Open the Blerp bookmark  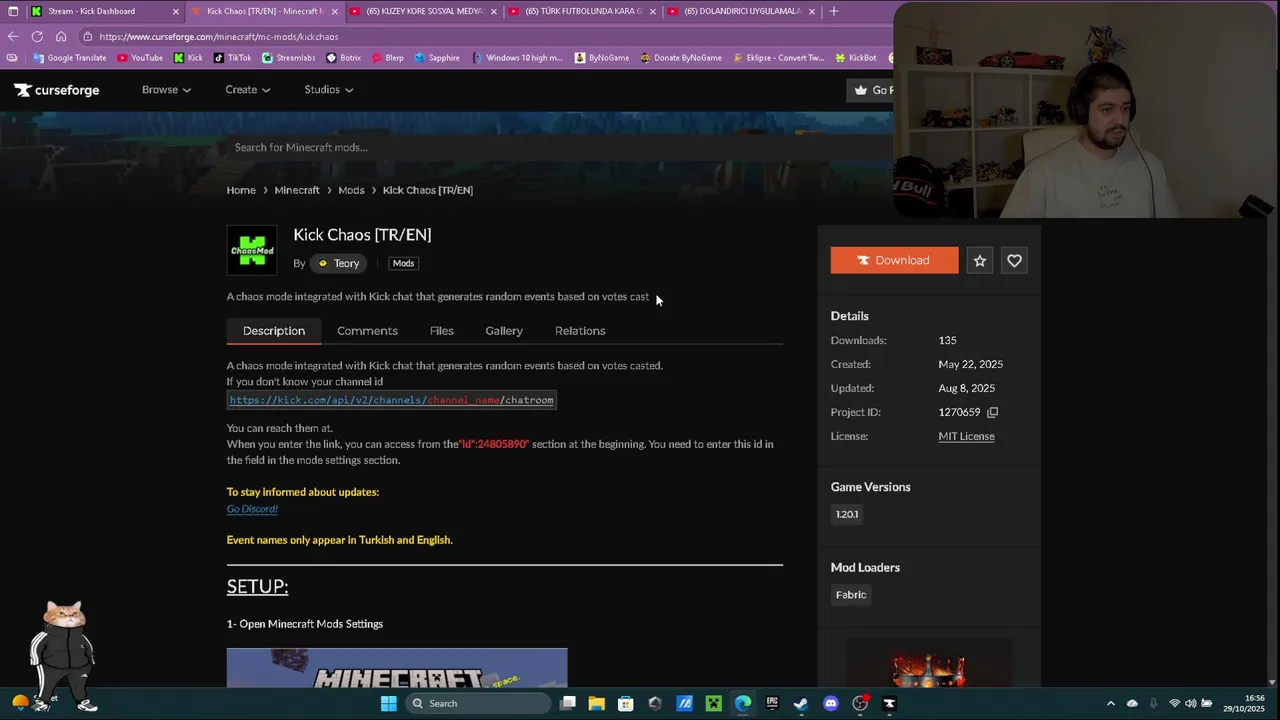pyautogui.click(x=388, y=58)
